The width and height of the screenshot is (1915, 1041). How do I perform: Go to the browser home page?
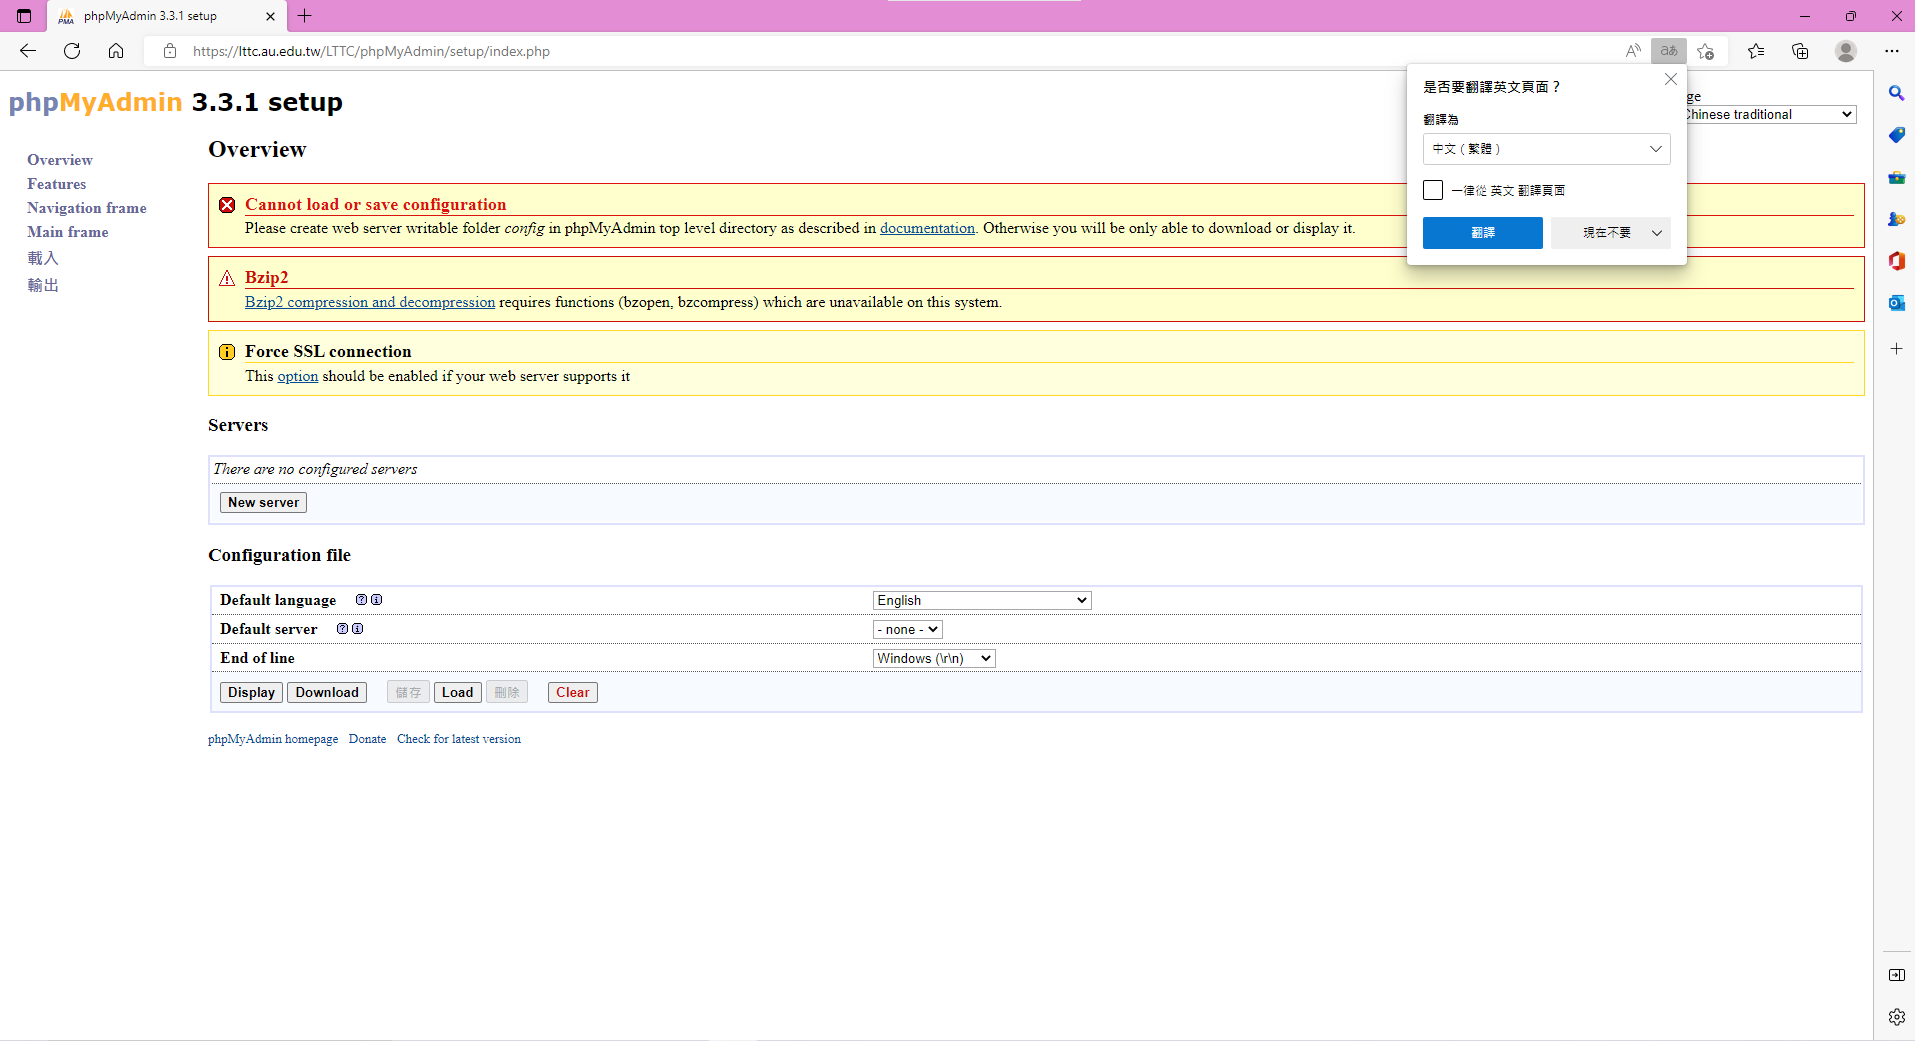tap(116, 51)
